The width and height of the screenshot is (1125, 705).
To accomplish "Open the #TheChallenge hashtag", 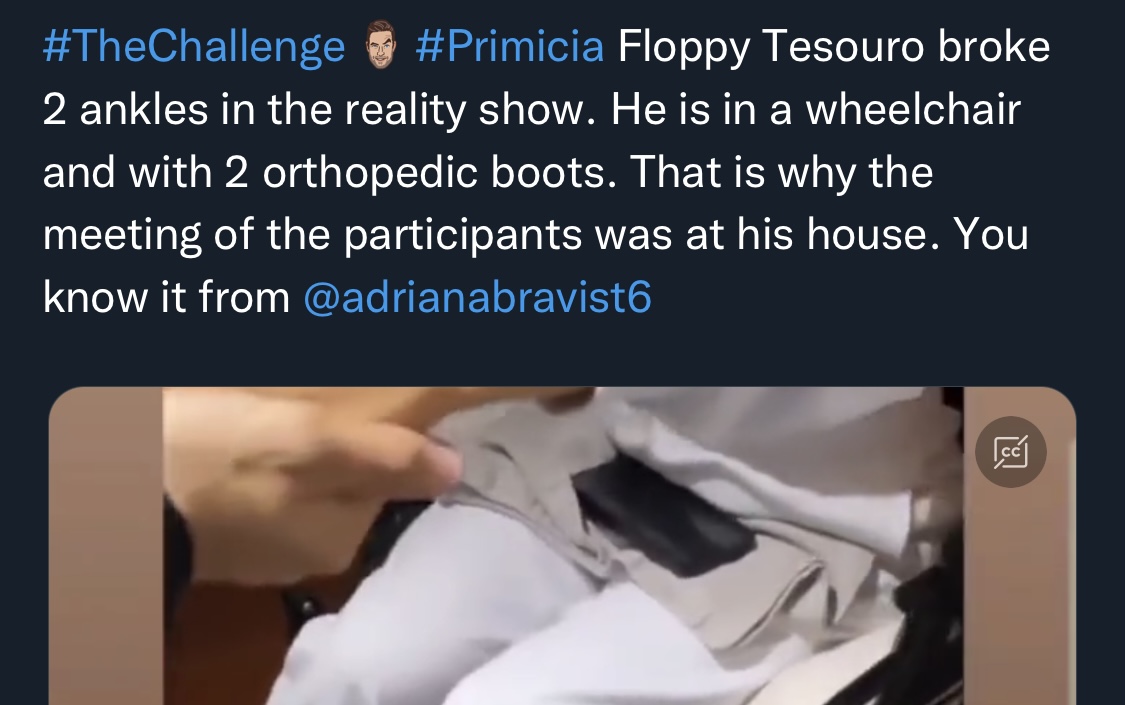I will 194,47.
